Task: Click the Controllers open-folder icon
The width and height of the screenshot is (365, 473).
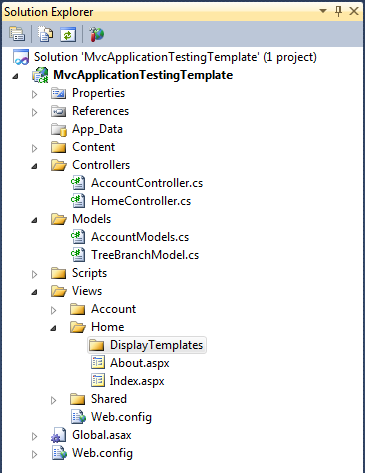Action: (59, 165)
